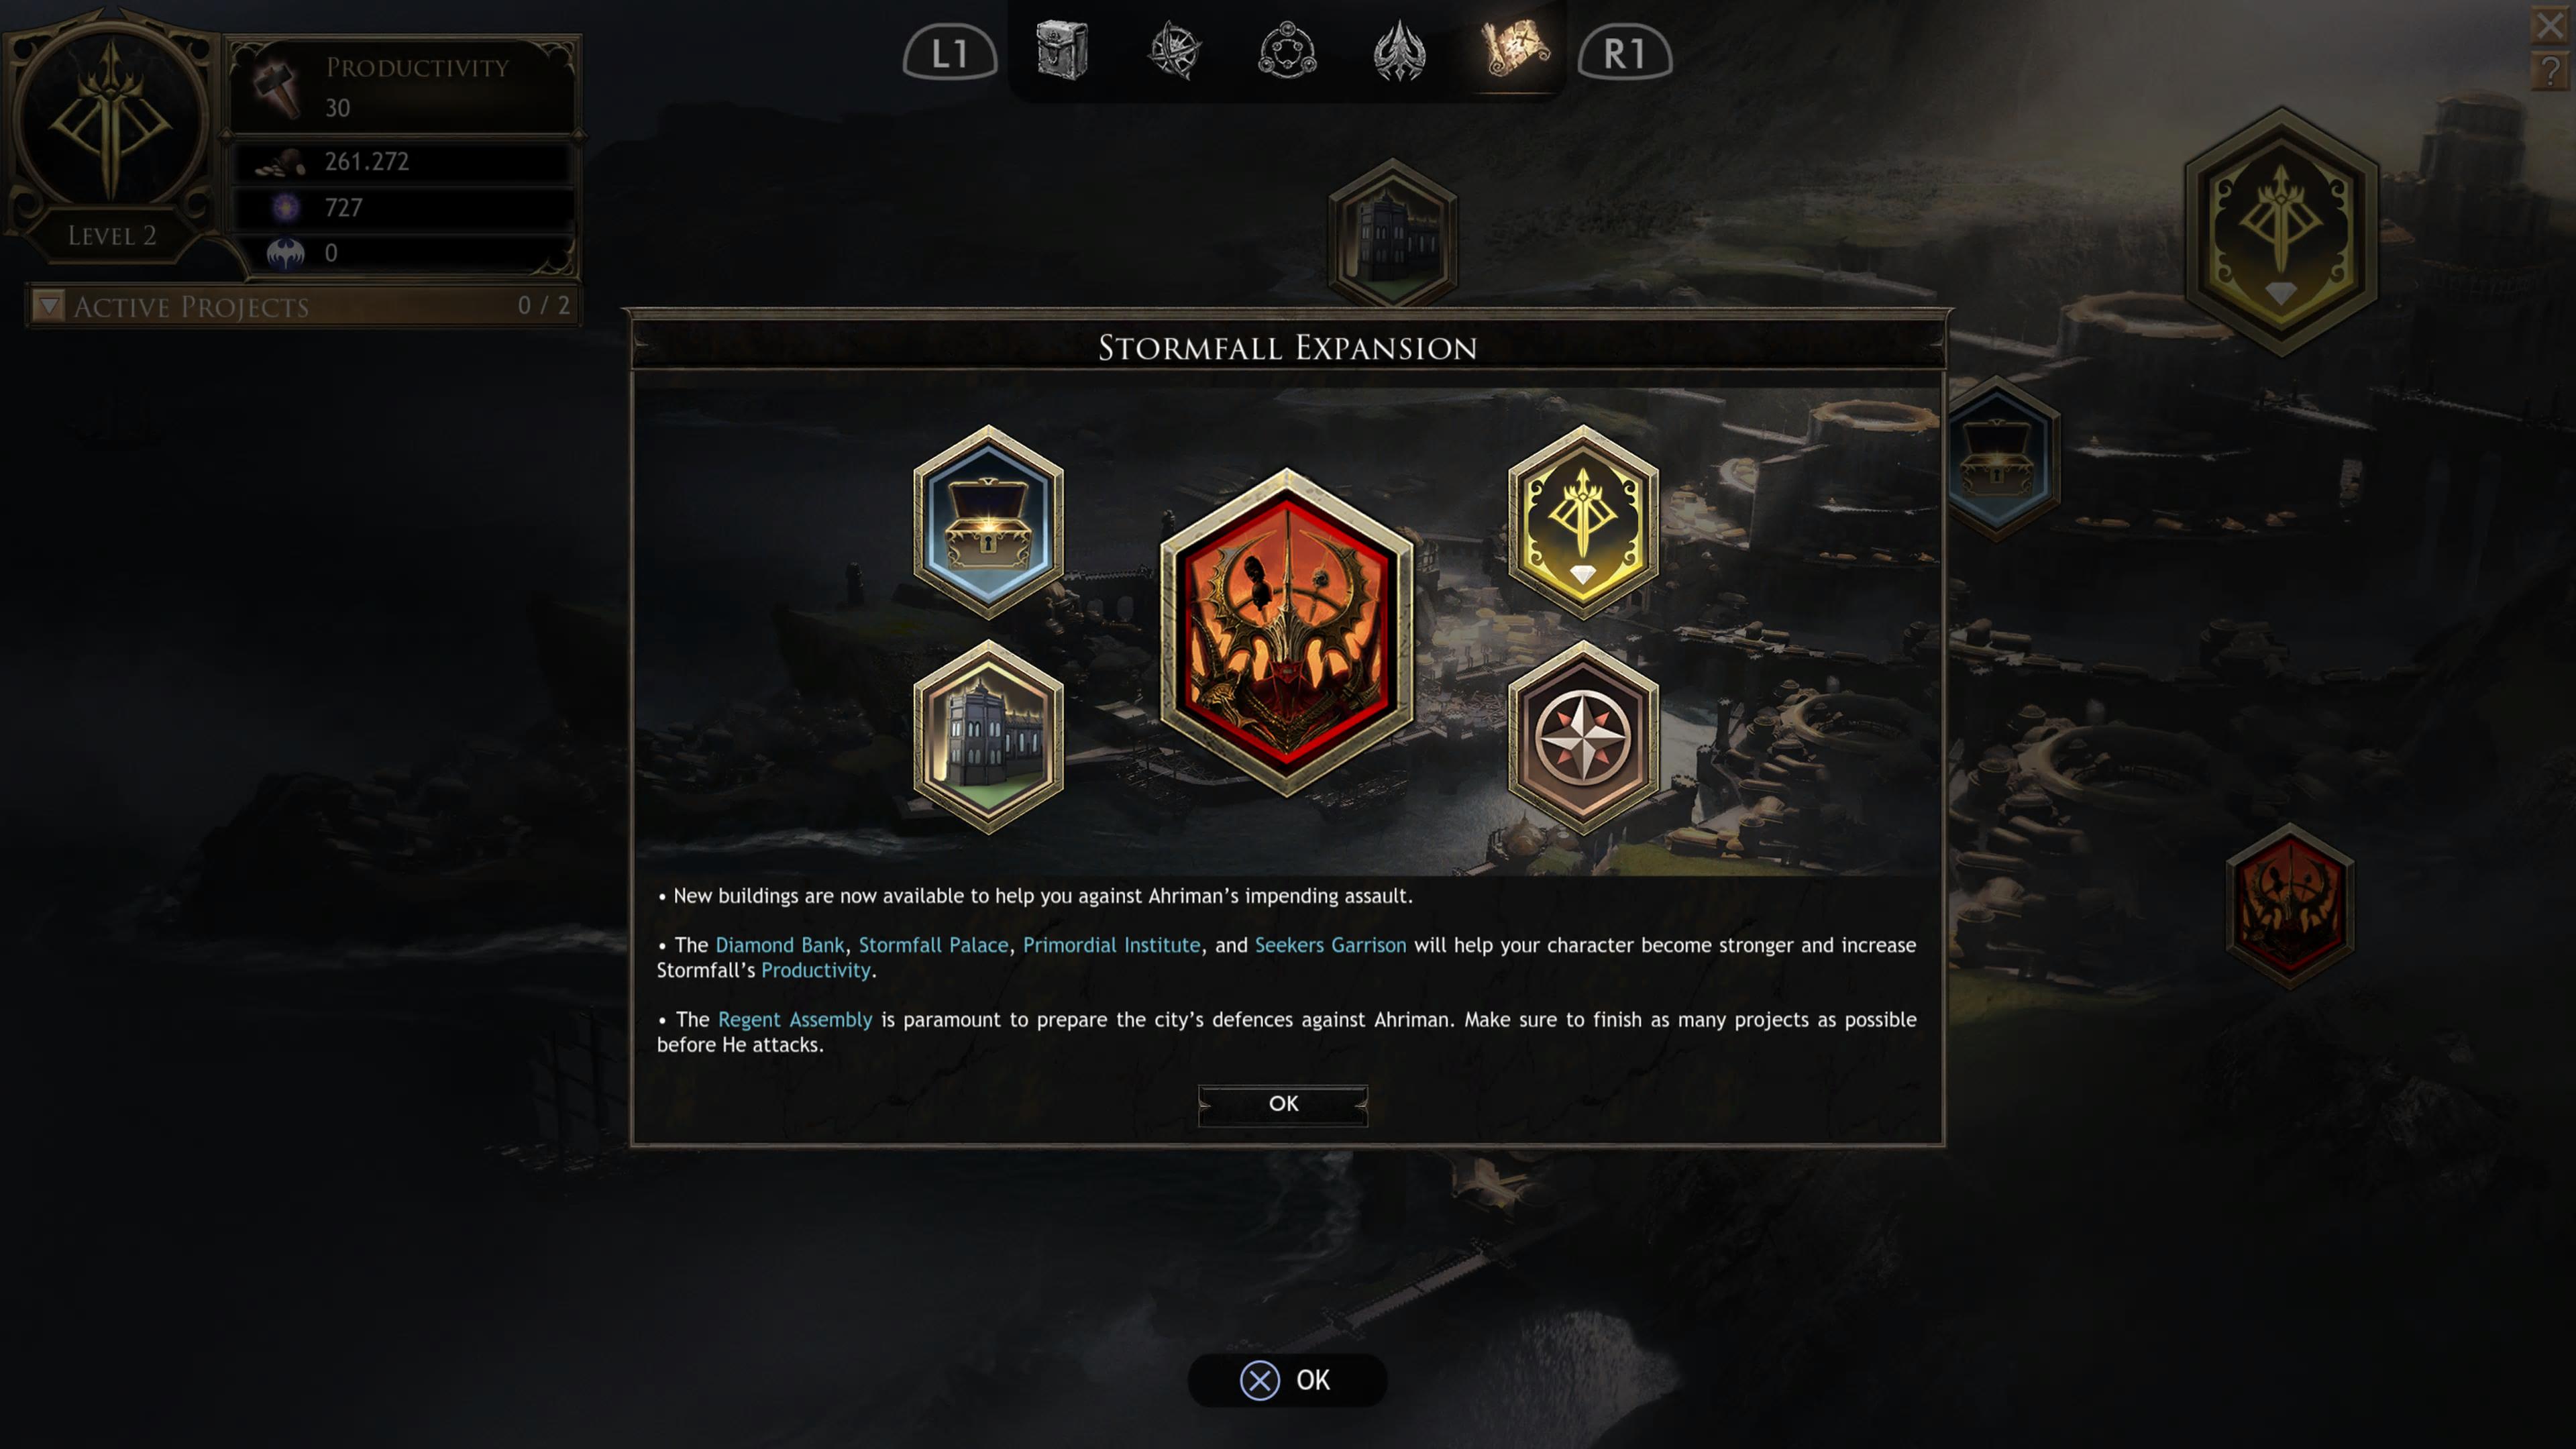
Task: Click the Productivity highlighted text link
Action: tap(815, 970)
